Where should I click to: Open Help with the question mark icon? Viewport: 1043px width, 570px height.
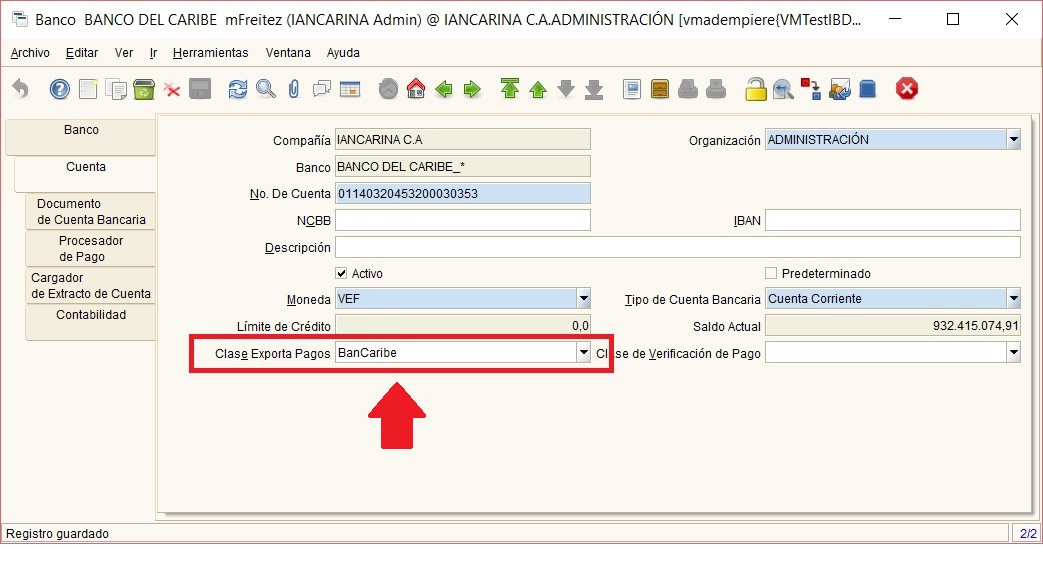(60, 88)
